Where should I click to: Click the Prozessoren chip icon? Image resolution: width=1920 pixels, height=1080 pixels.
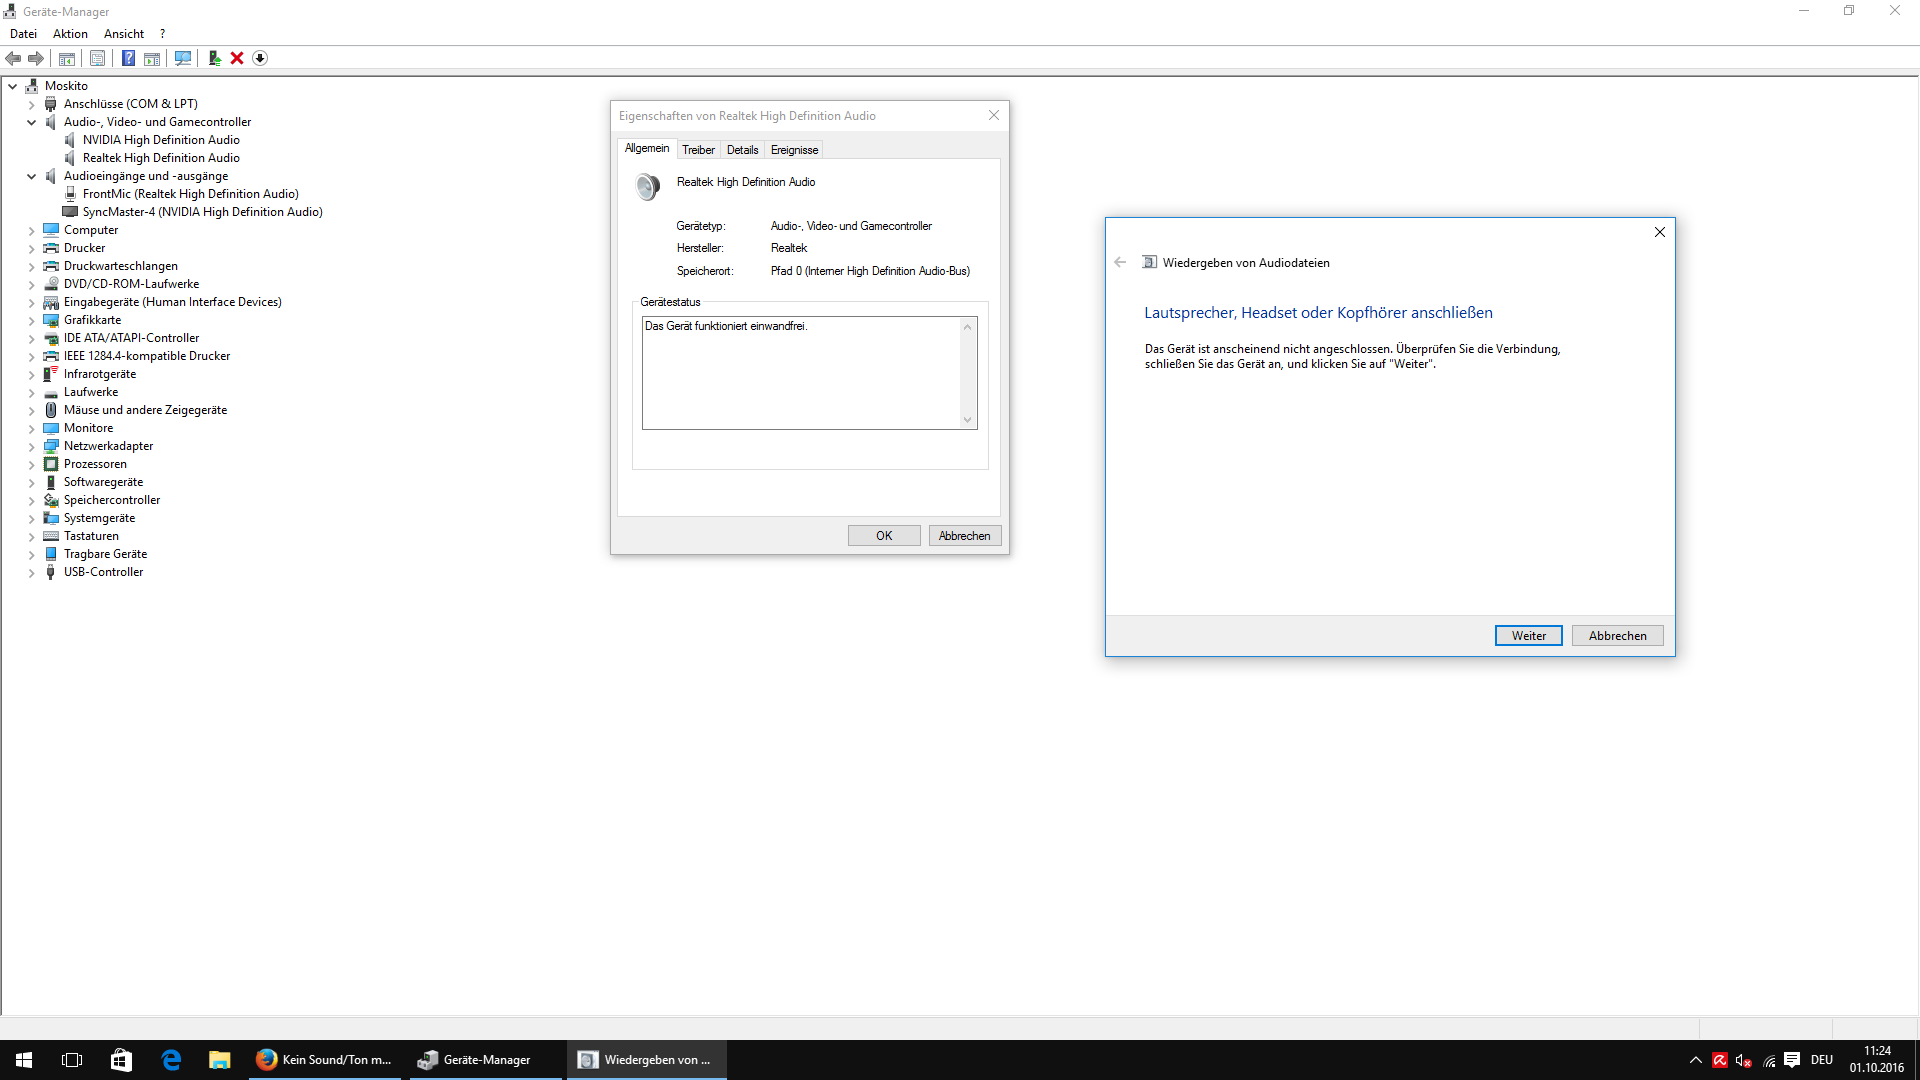point(51,464)
